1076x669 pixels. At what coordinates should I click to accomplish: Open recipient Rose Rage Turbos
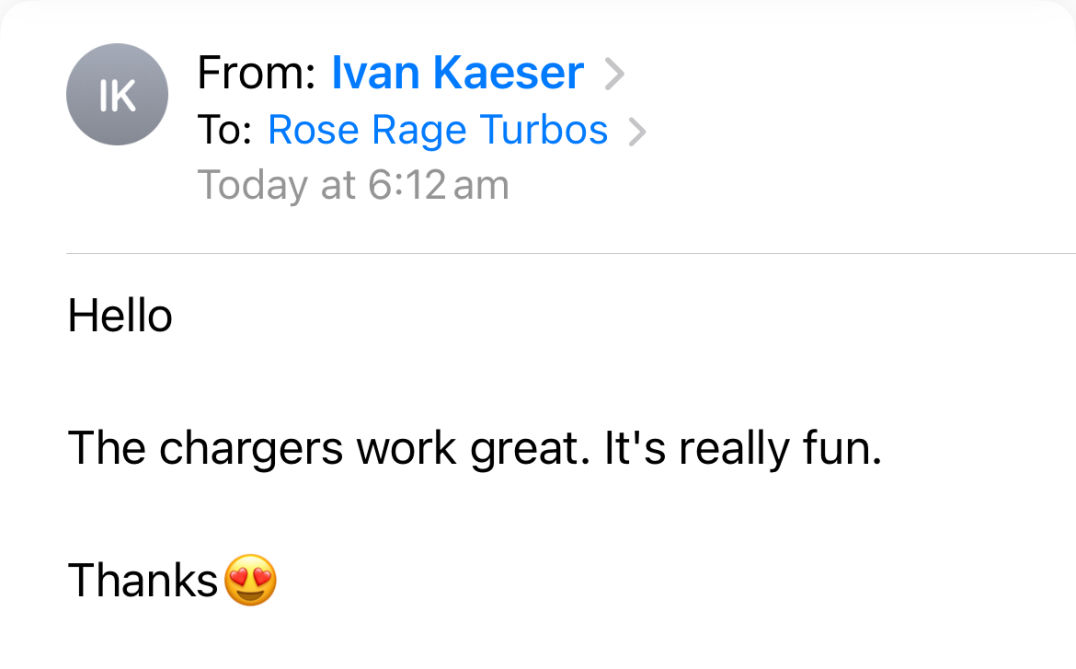pos(438,130)
